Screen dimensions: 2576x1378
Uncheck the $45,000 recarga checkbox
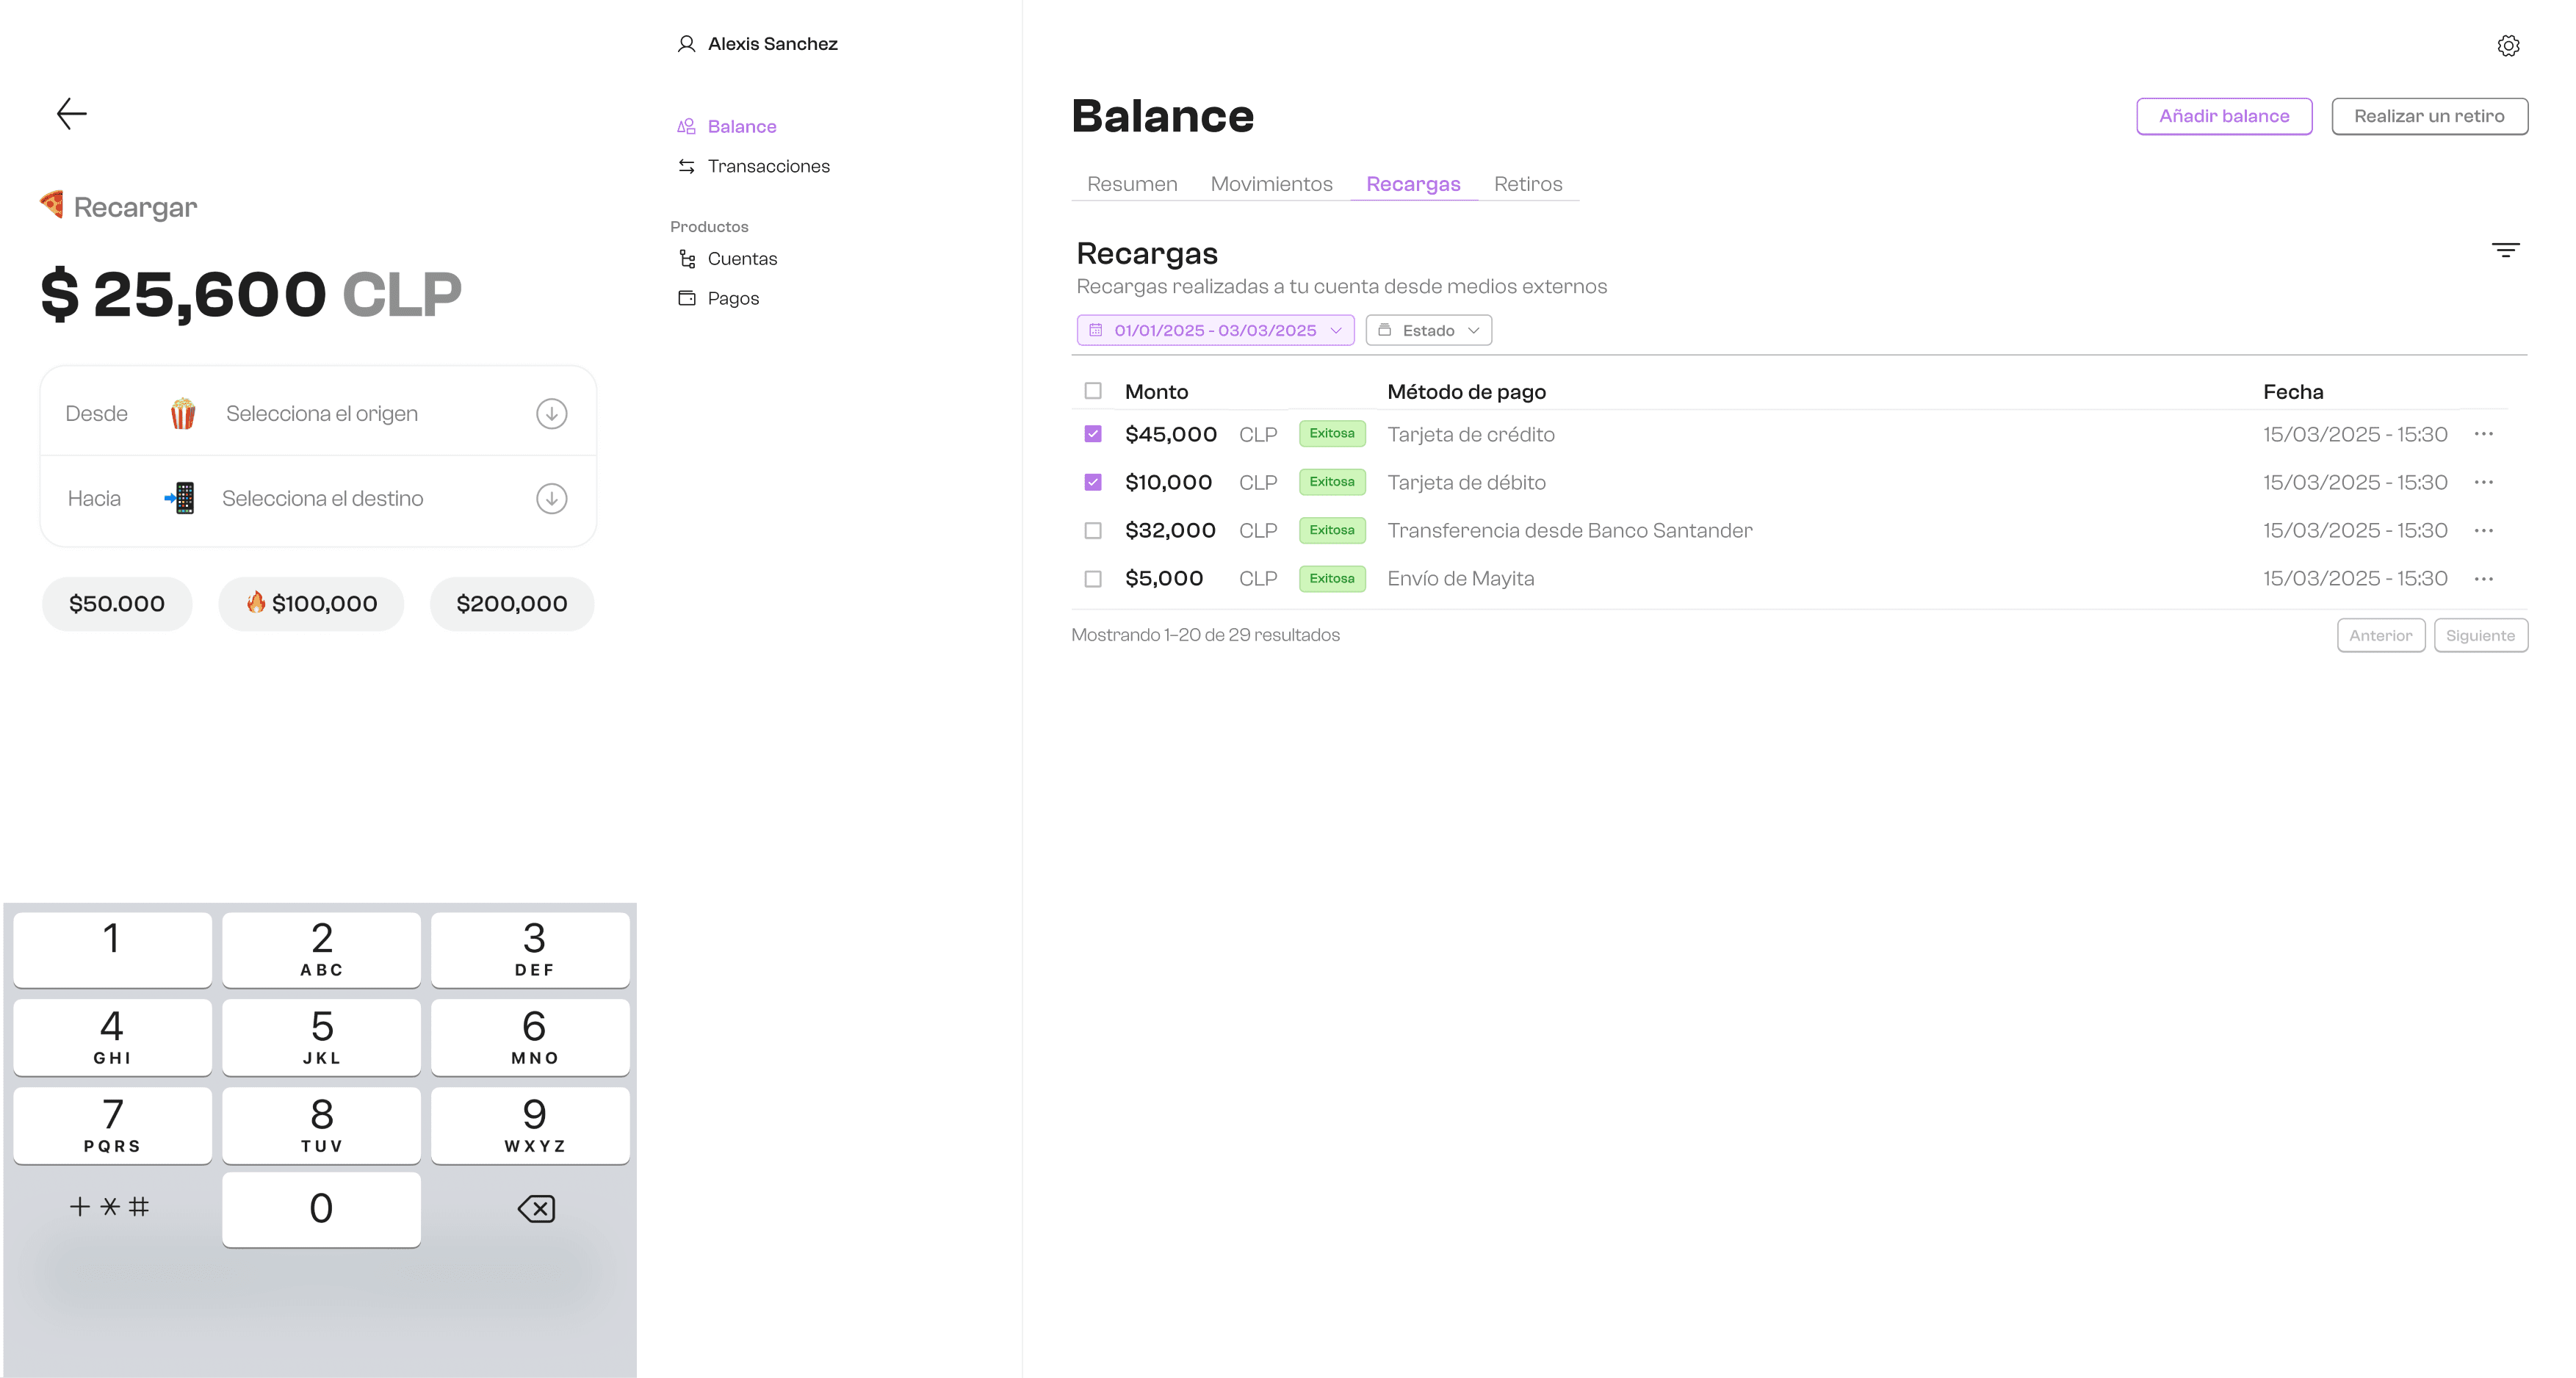[x=1093, y=434]
